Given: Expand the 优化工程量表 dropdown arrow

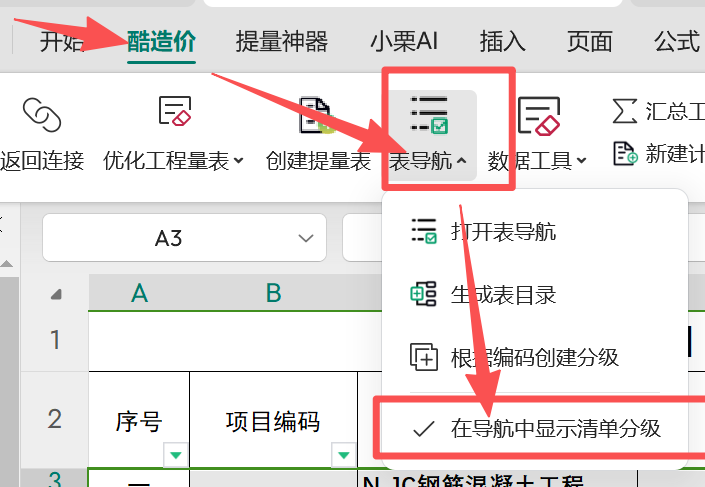Looking at the screenshot, I should click(239, 161).
